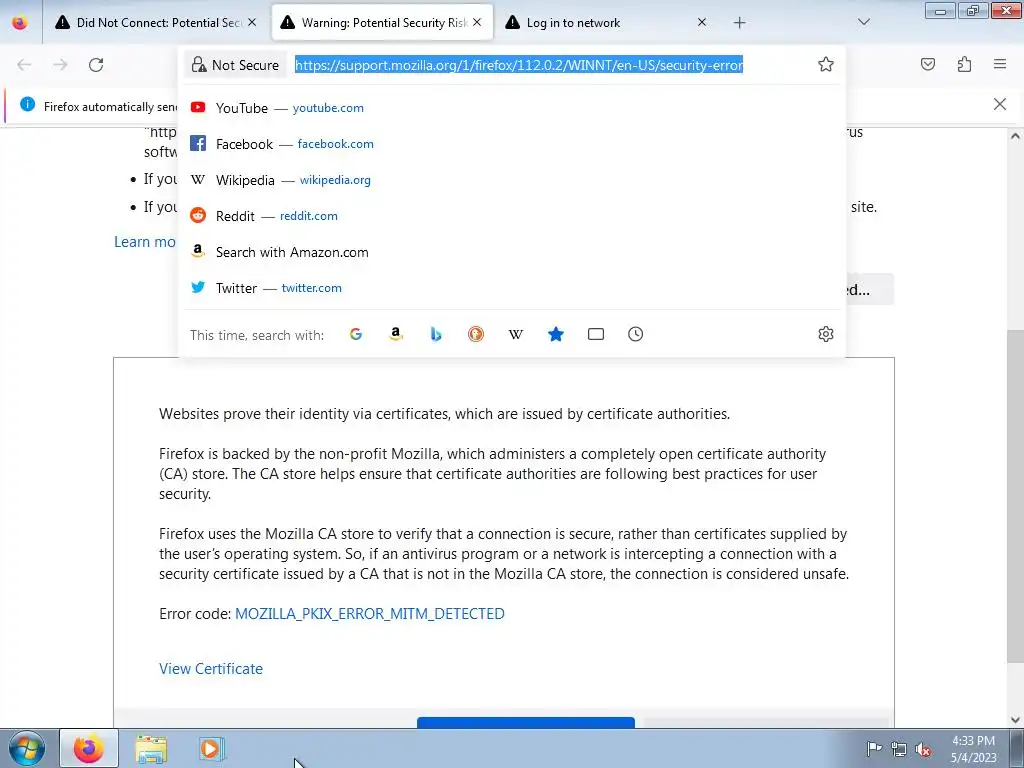Click the View Certificate link

tap(211, 669)
